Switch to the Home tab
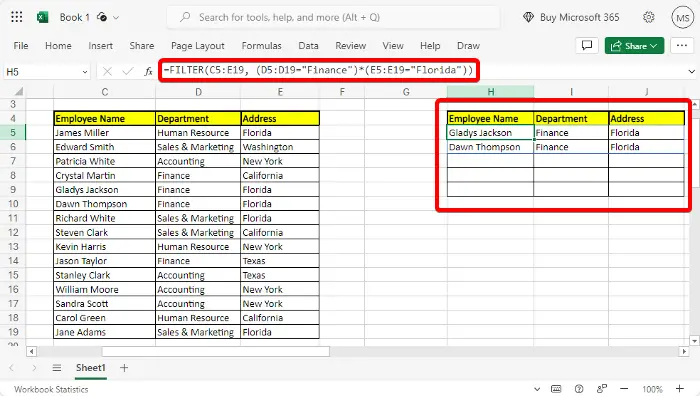Screen dimensions: 700x396 [x=58, y=46]
